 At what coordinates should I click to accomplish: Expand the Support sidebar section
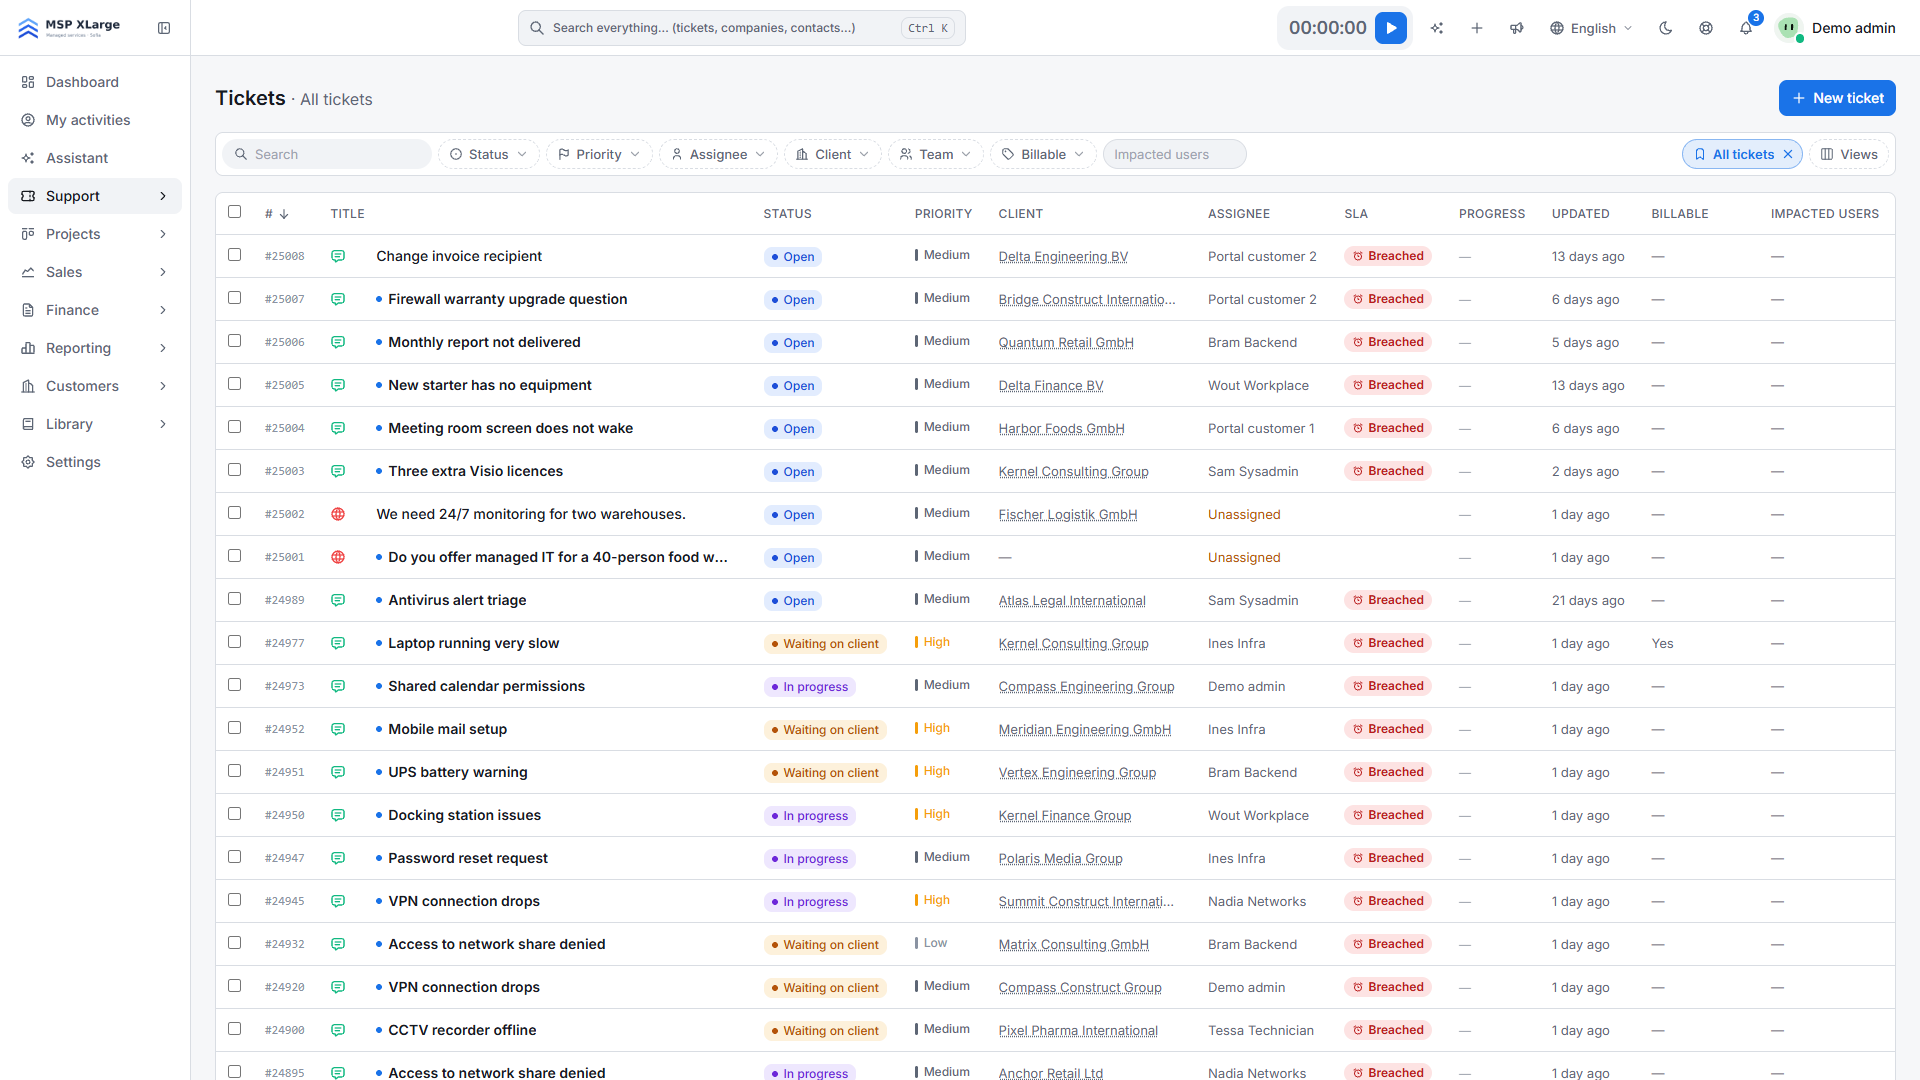pyautogui.click(x=95, y=196)
